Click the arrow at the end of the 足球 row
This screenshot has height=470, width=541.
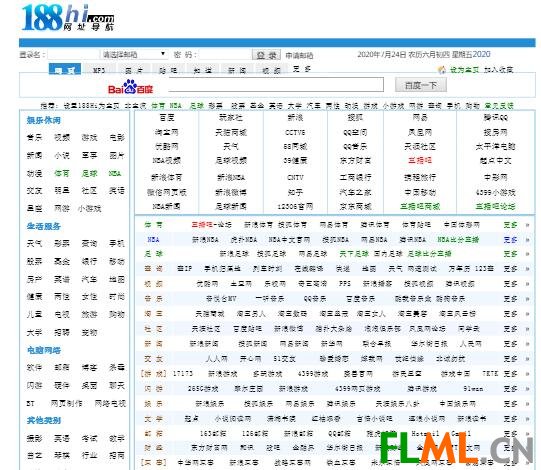click(528, 254)
